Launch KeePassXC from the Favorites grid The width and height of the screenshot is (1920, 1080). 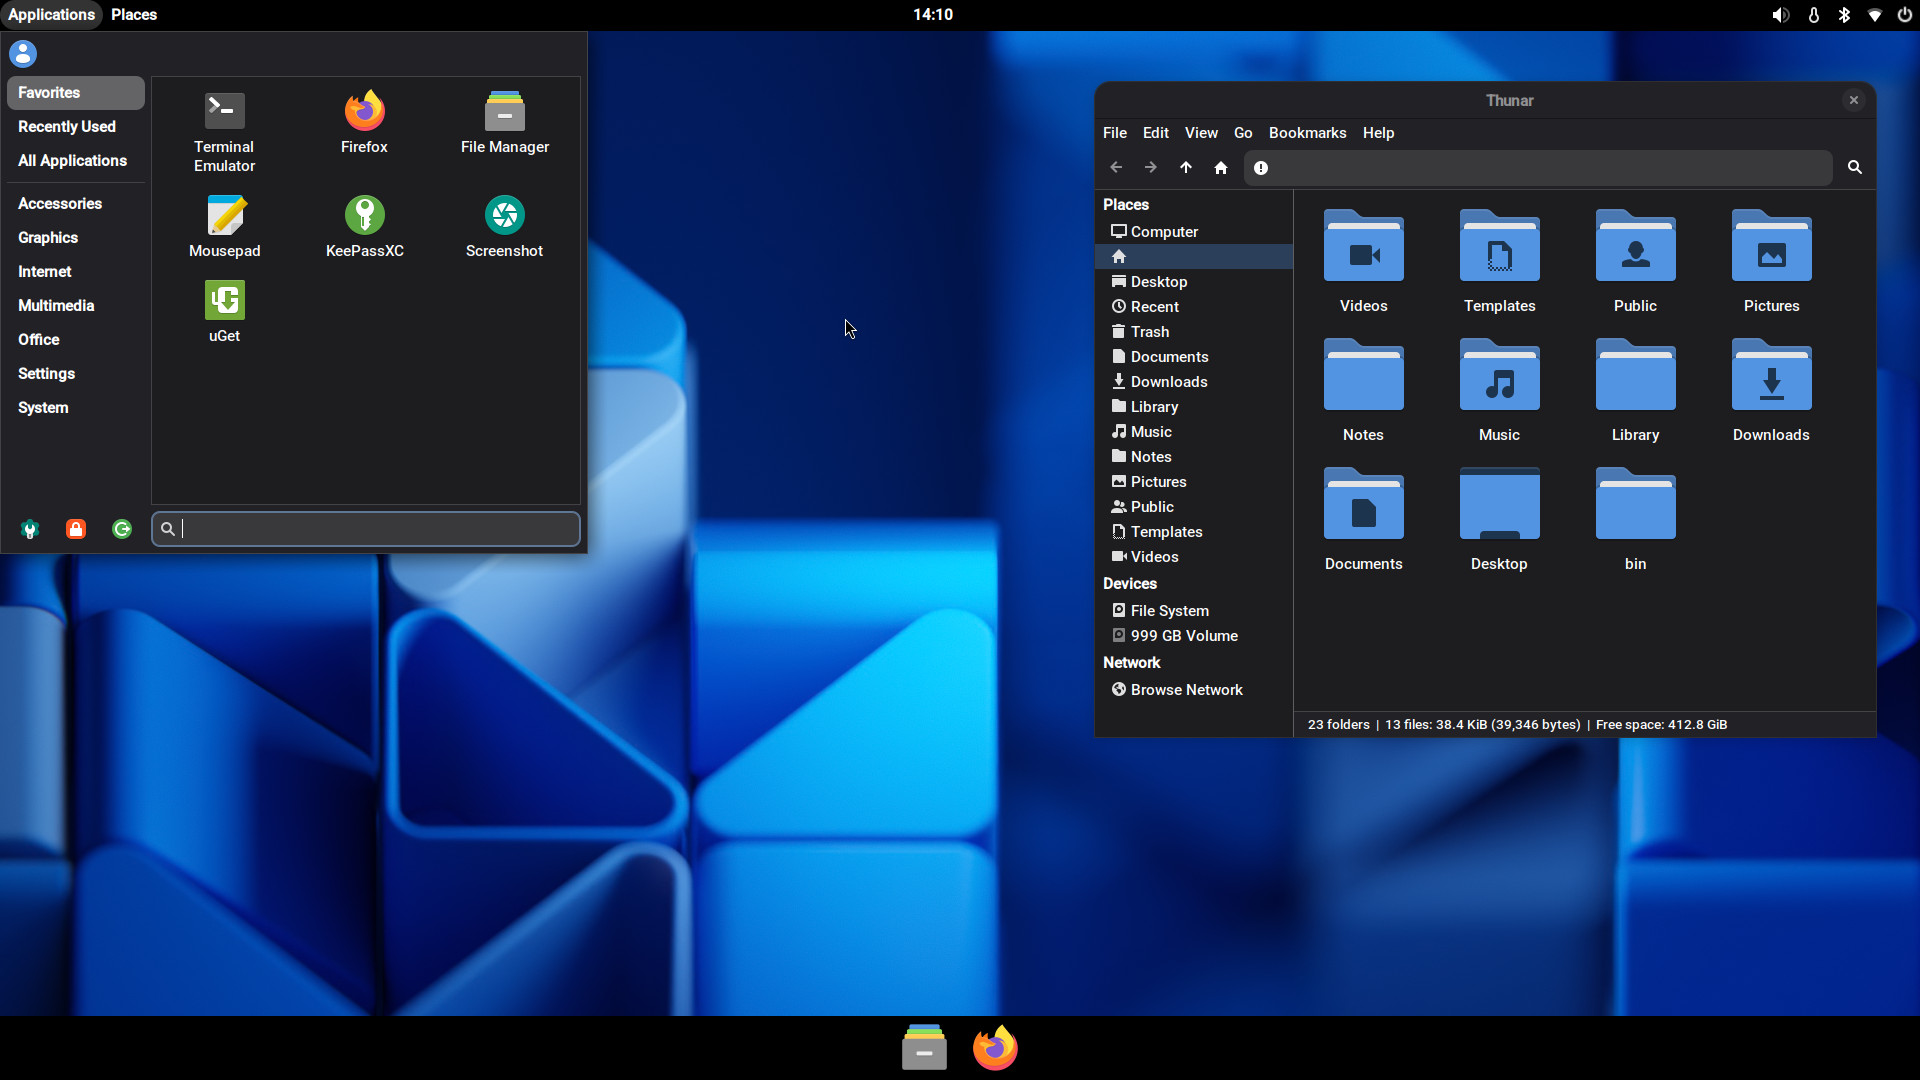point(364,225)
